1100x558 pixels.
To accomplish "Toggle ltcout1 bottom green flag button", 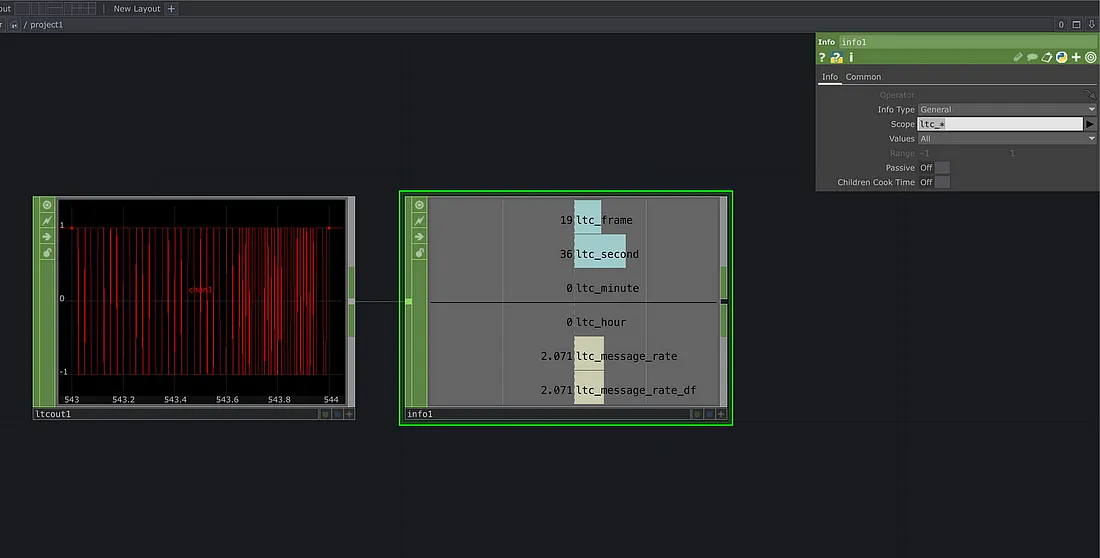I will (x=326, y=414).
